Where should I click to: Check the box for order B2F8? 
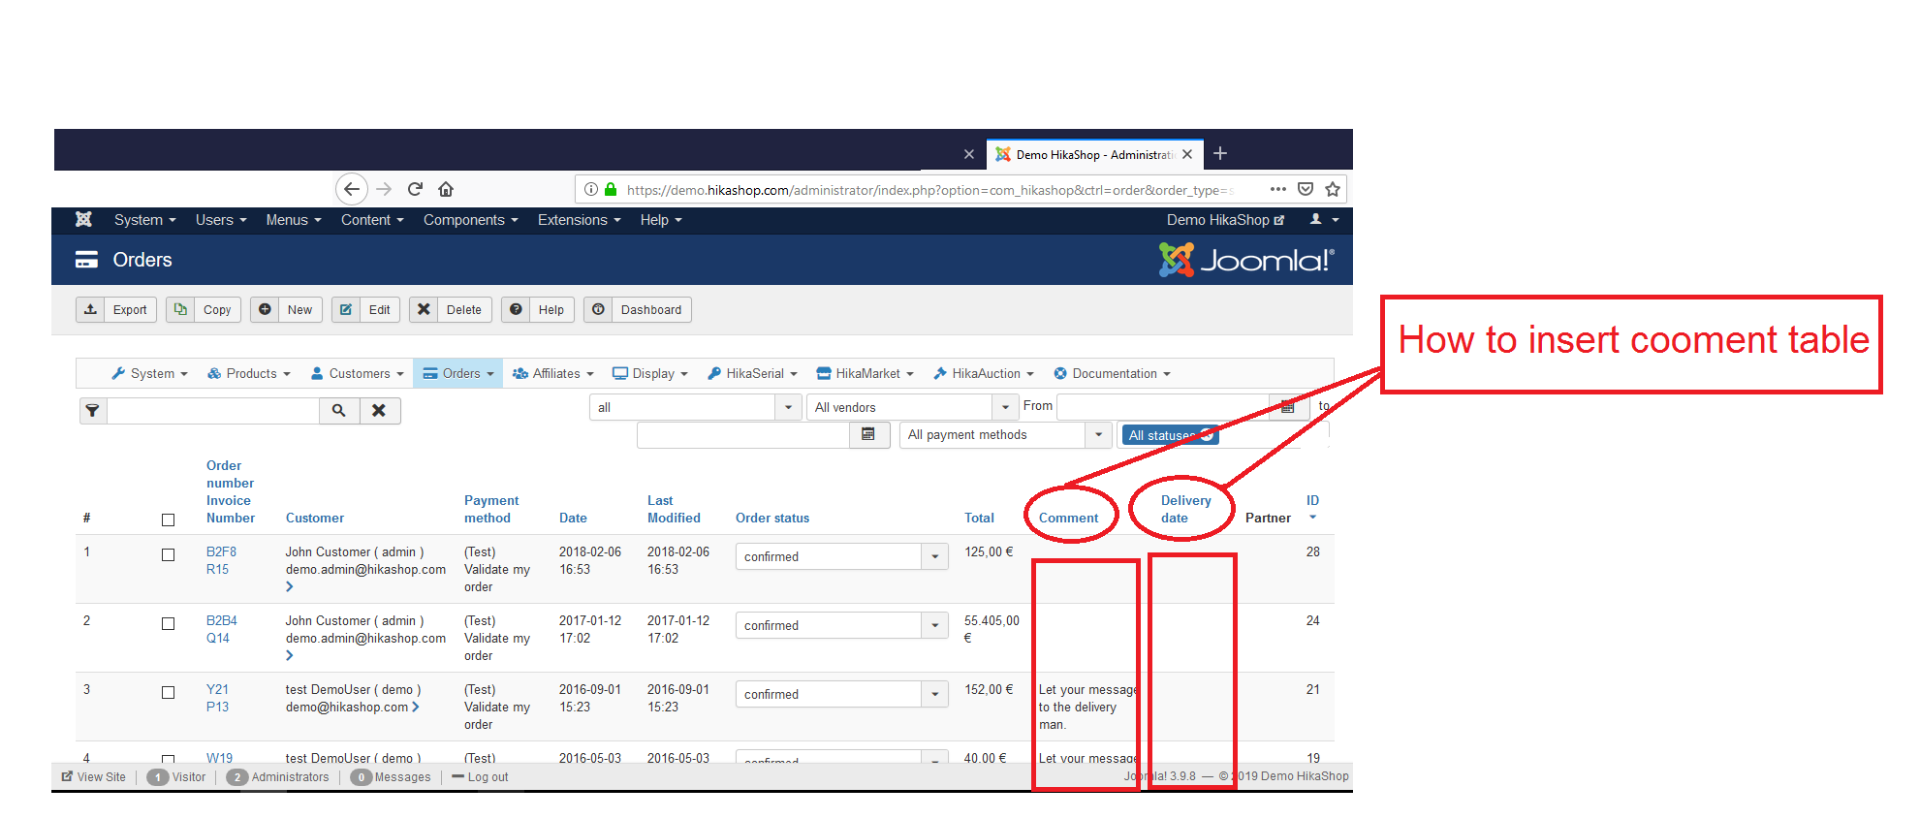coord(168,555)
